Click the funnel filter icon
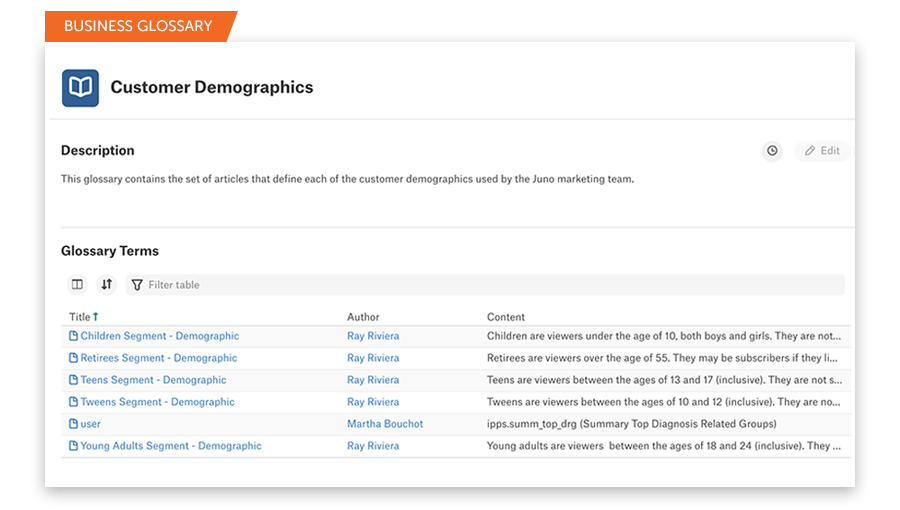The height and width of the screenshot is (510, 900). pyautogui.click(x=137, y=285)
